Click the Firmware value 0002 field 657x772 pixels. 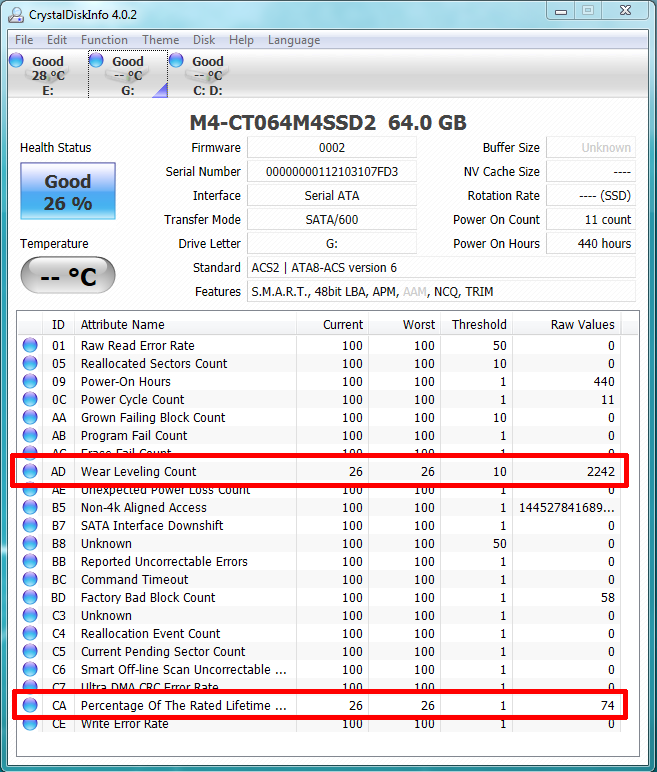pyautogui.click(x=331, y=148)
